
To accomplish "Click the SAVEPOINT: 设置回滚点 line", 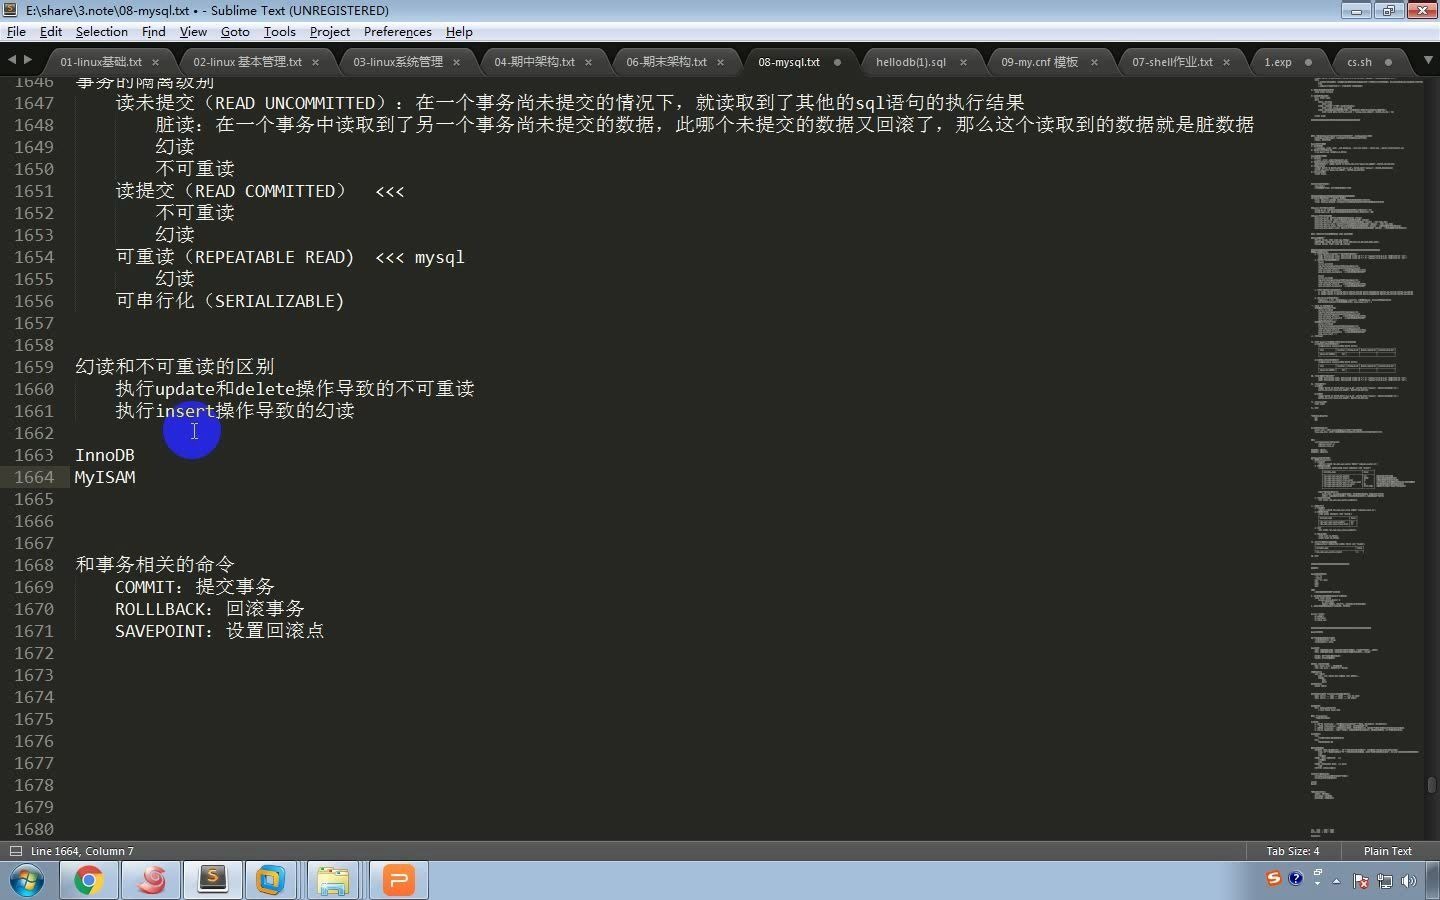I will (x=220, y=631).
